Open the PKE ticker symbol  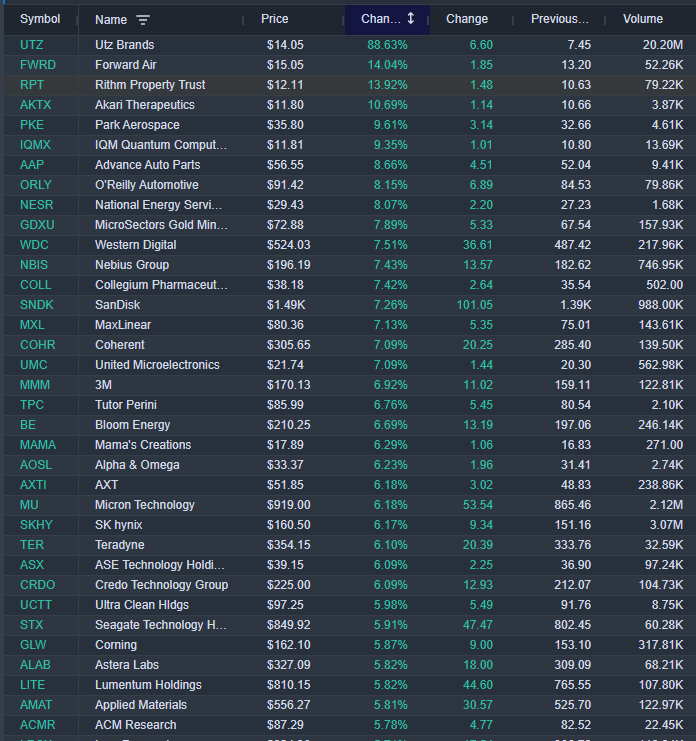pos(32,125)
